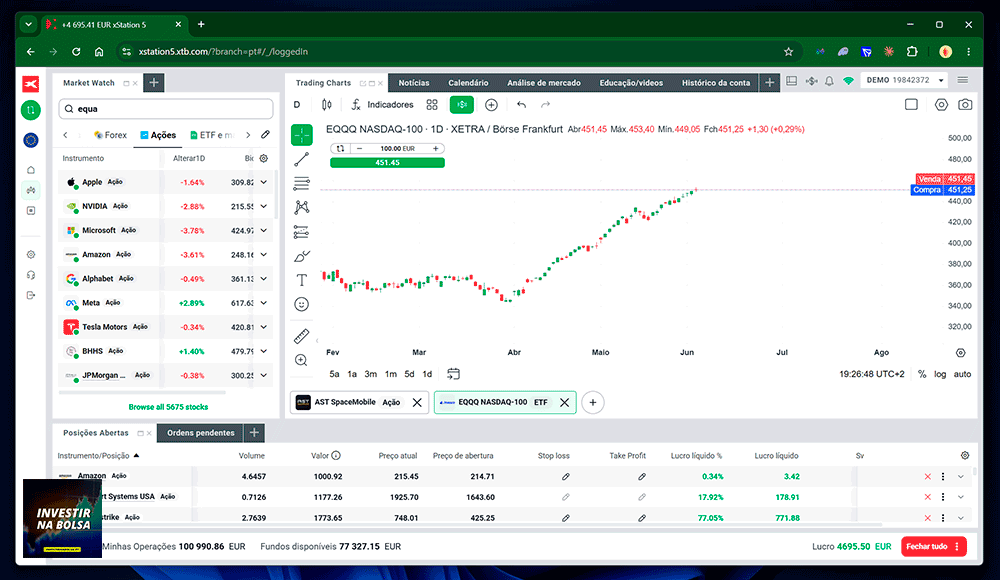The image size is (1000, 580).
Task: Click the XTB logo in sidebar
Action: point(31,84)
